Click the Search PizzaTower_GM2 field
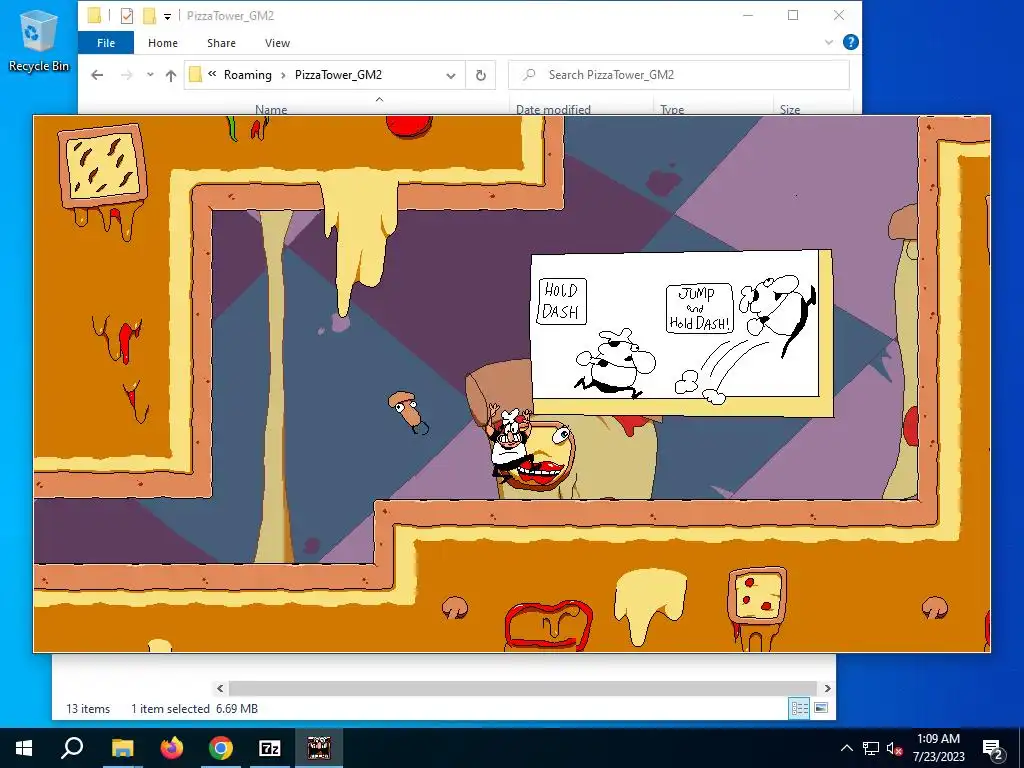Image resolution: width=1024 pixels, height=768 pixels. click(x=679, y=75)
